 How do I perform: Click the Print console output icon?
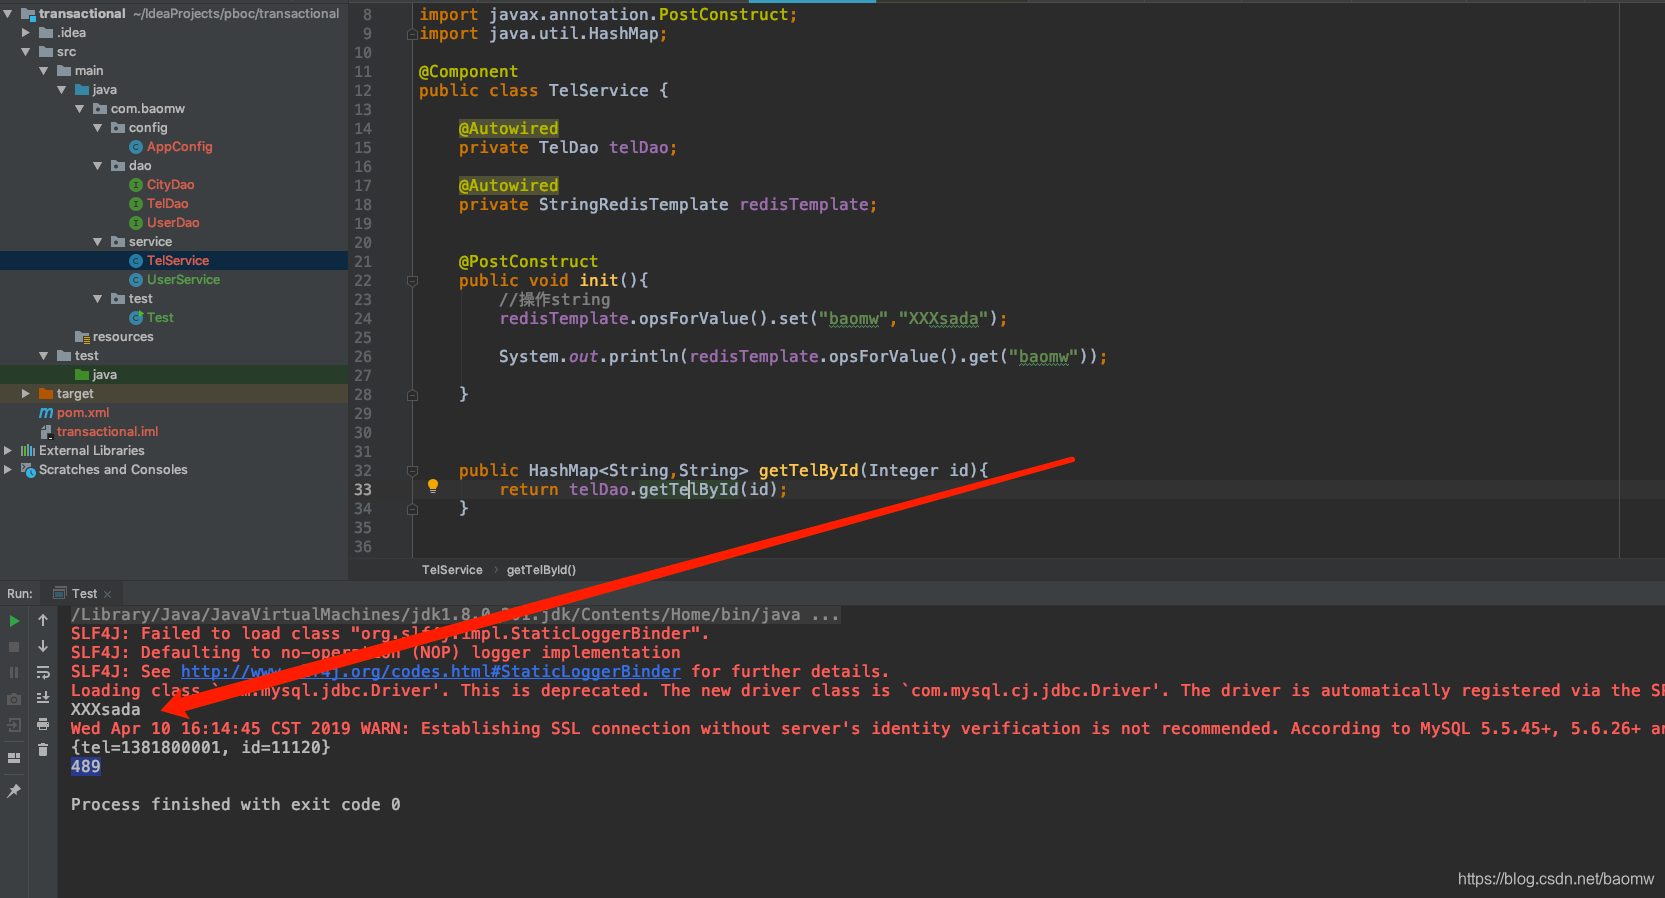click(43, 724)
